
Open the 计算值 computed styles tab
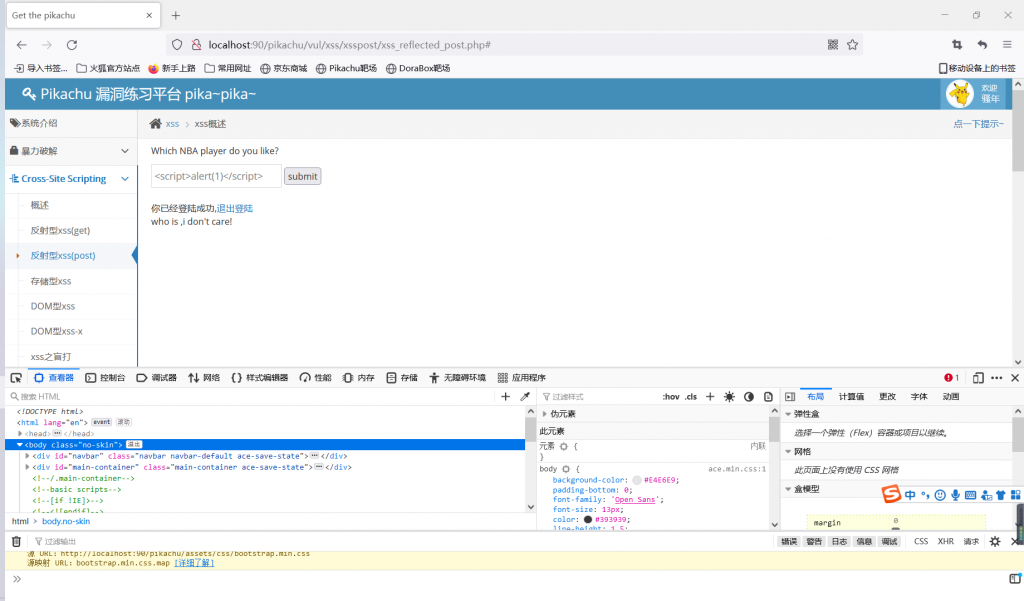(x=852, y=397)
